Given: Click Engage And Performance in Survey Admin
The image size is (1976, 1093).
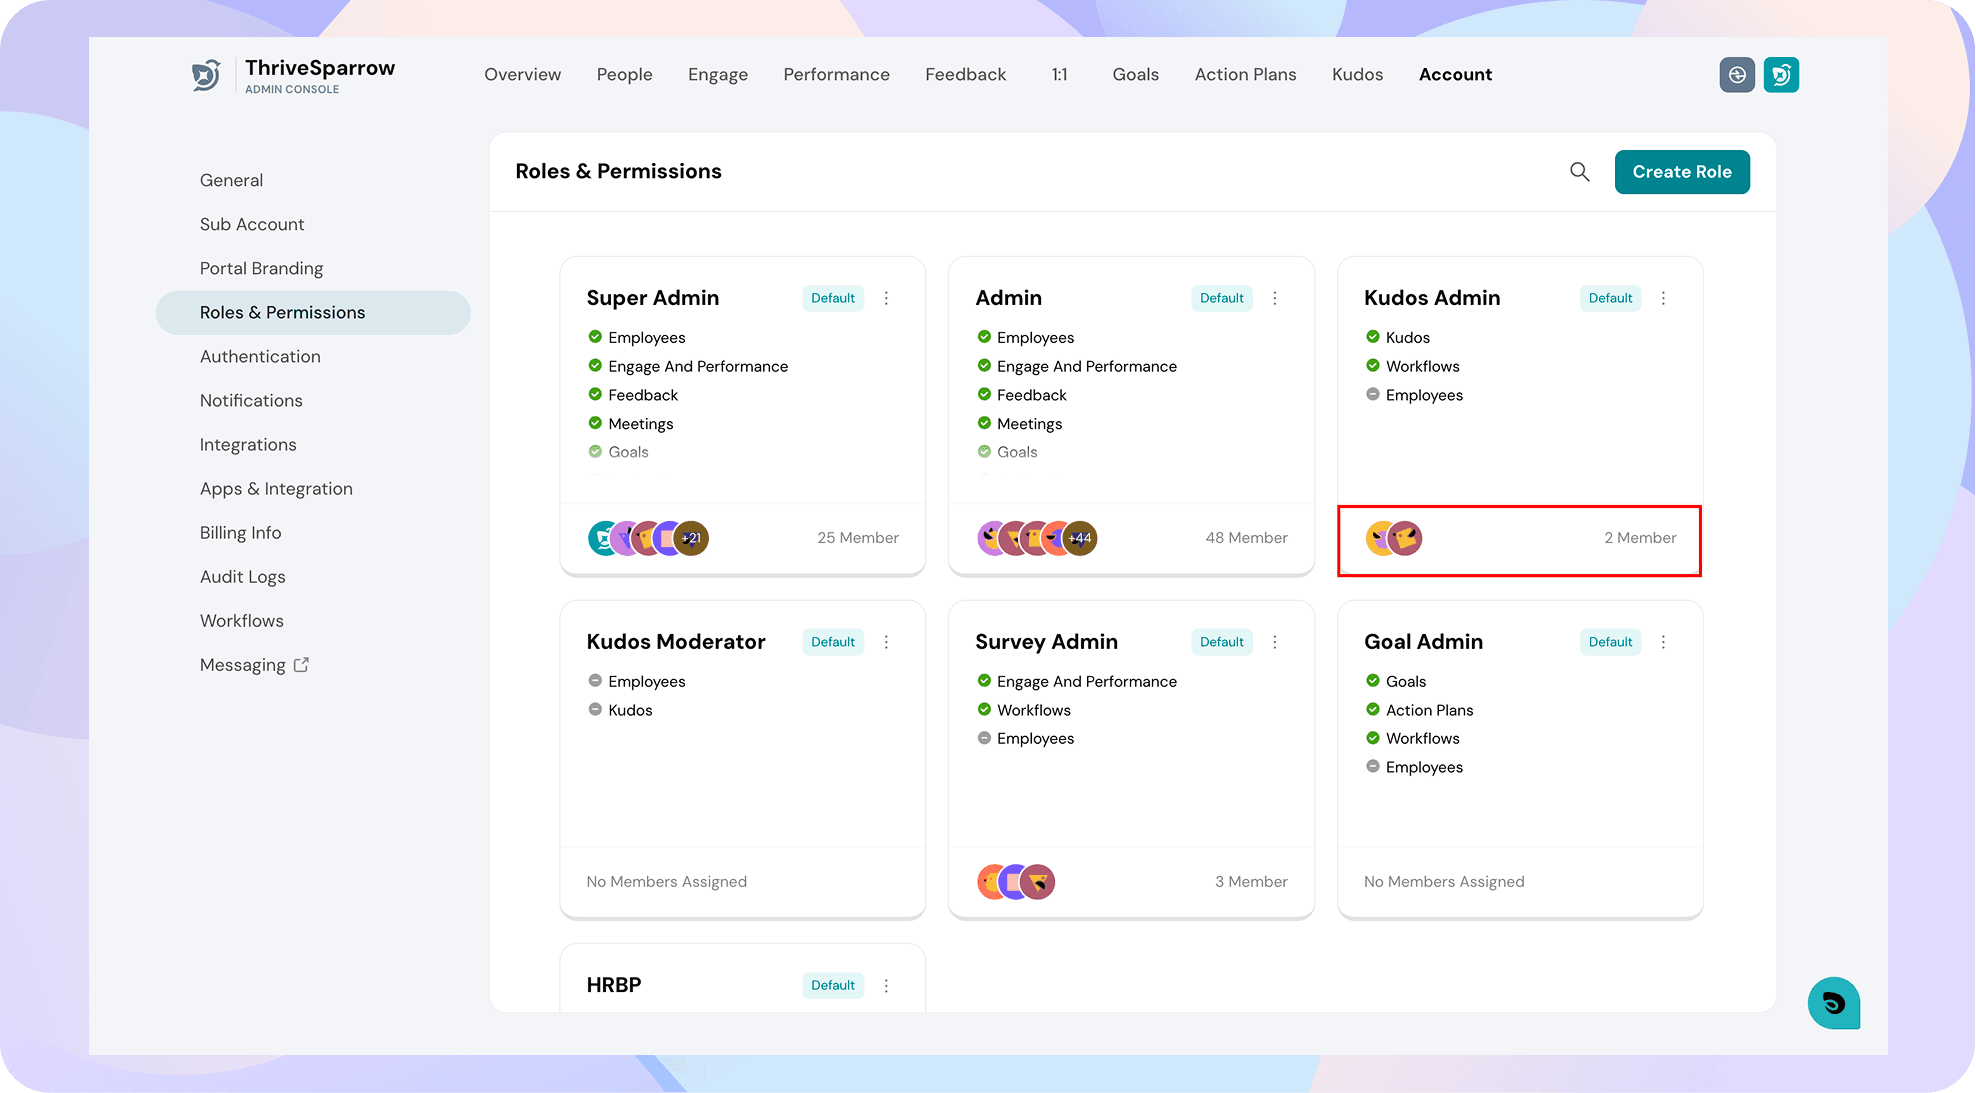Looking at the screenshot, I should (x=1087, y=682).
